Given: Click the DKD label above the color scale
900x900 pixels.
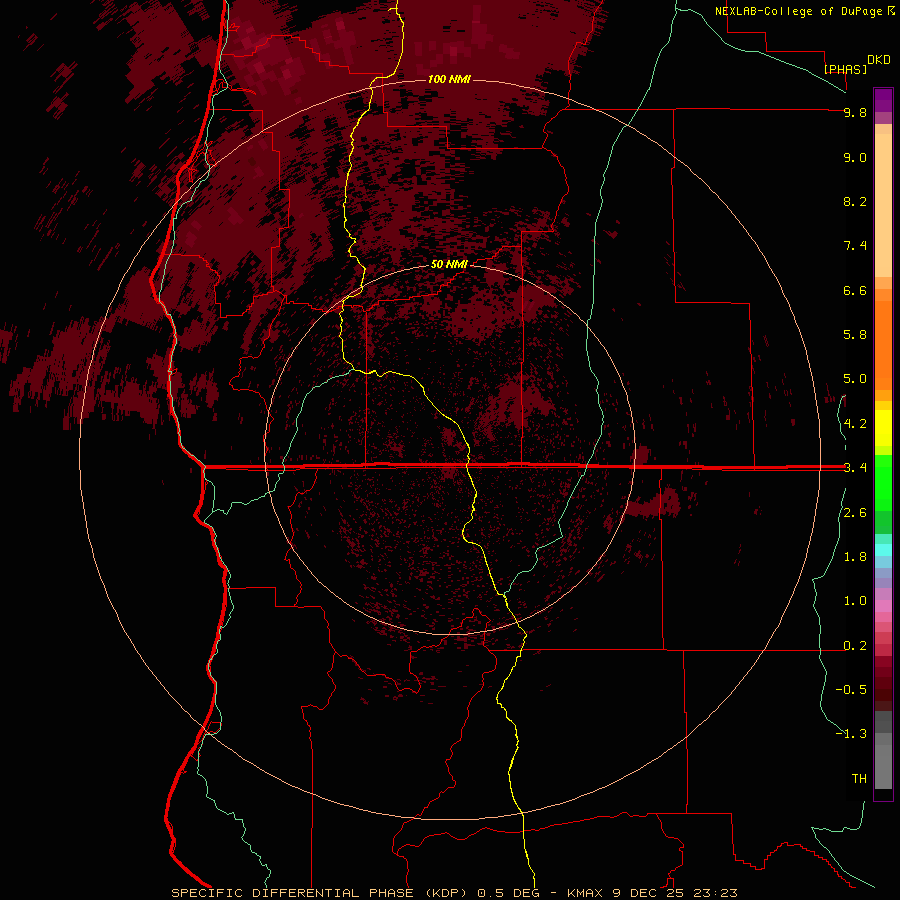Looking at the screenshot, I should coord(879,60).
